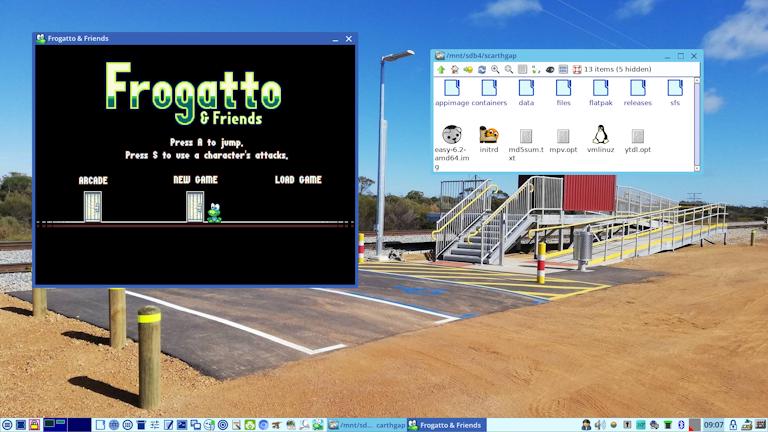
Task: Click volume speaker icon in tray
Action: pyautogui.click(x=600, y=425)
